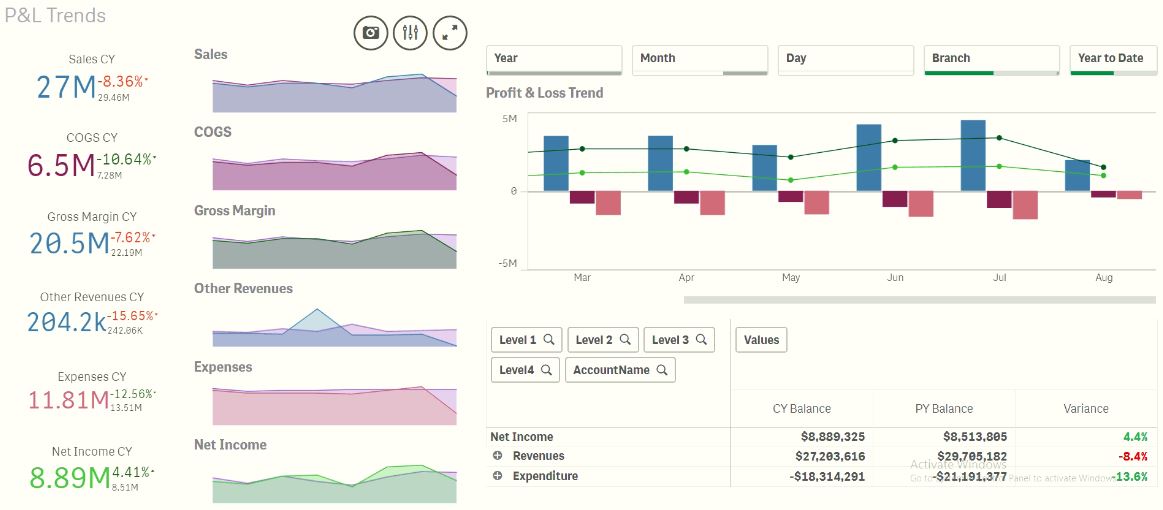Expand the Expenditure row
1163x510 pixels.
pyautogui.click(x=498, y=476)
